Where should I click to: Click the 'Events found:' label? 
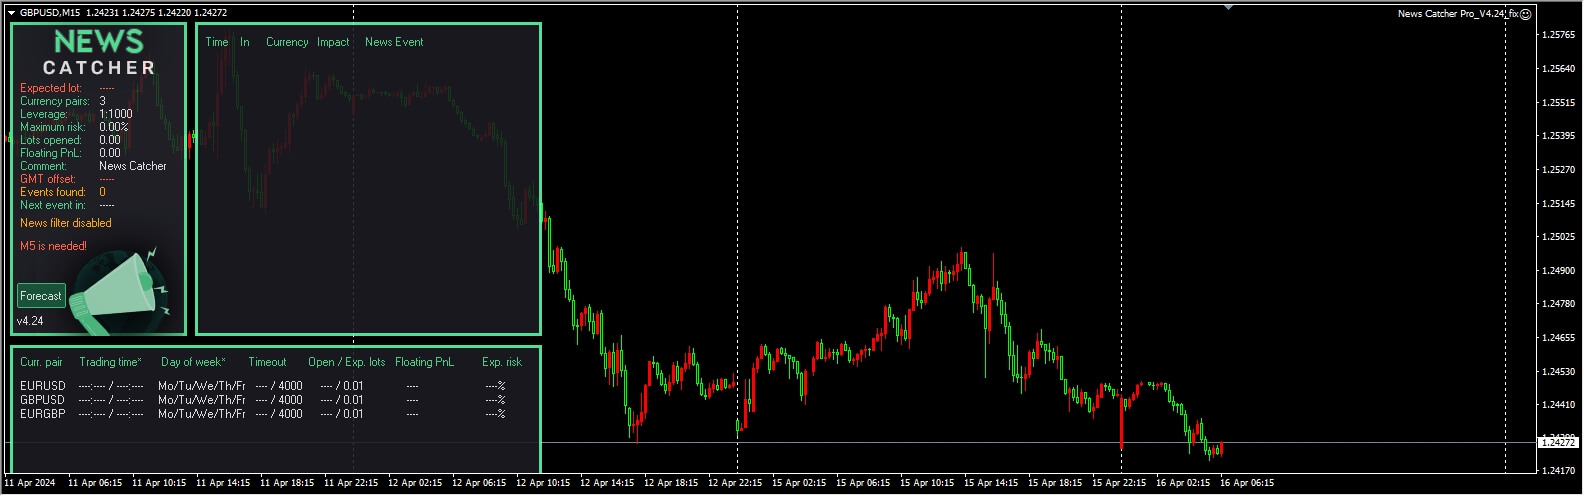[x=53, y=192]
